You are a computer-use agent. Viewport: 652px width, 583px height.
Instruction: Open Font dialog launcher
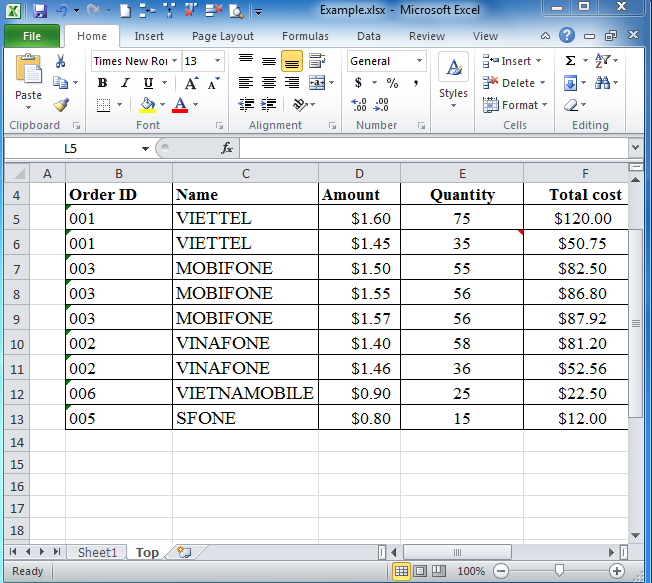[x=219, y=126]
